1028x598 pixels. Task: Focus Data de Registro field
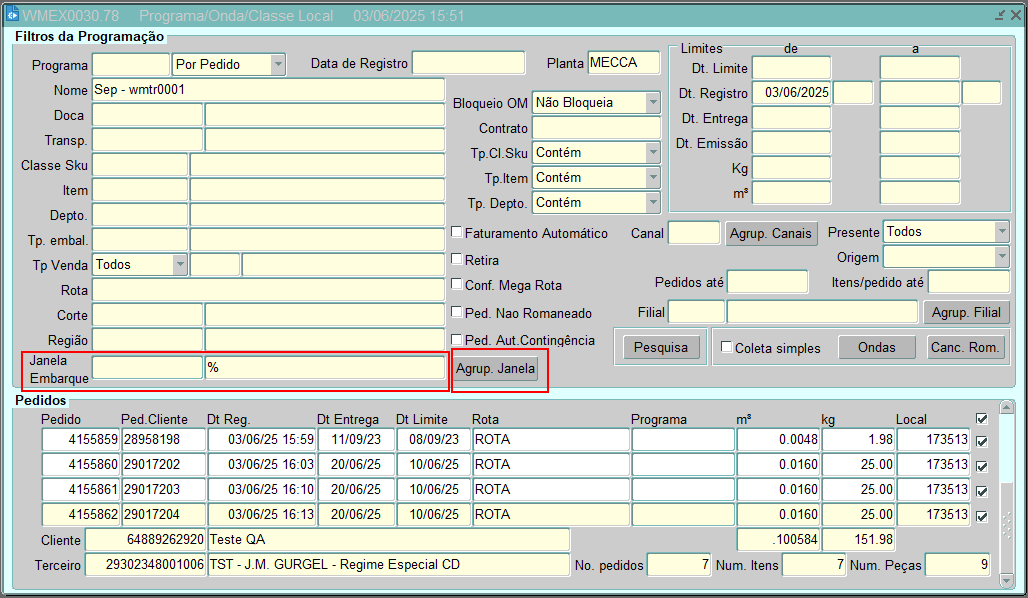click(469, 63)
